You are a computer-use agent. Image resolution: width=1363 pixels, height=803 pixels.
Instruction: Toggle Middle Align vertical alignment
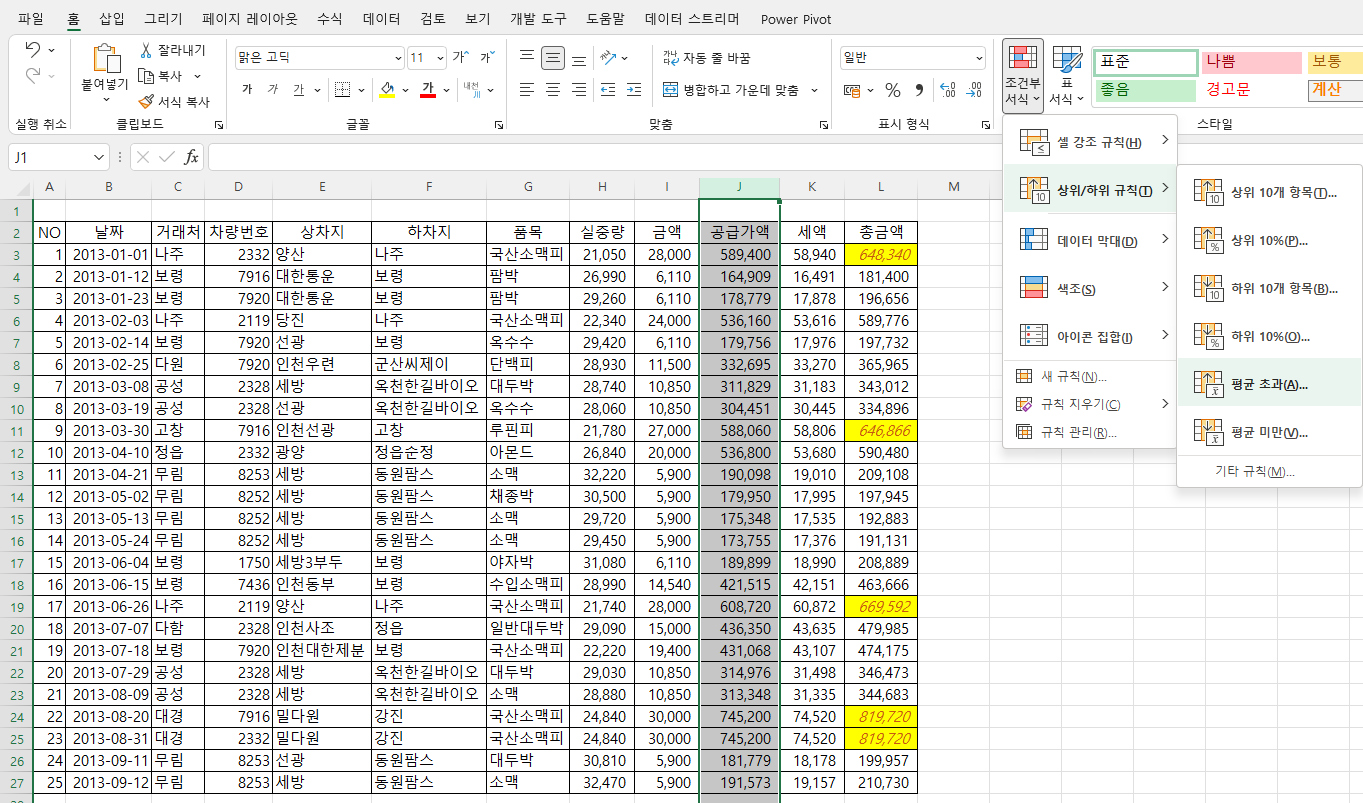tap(553, 58)
